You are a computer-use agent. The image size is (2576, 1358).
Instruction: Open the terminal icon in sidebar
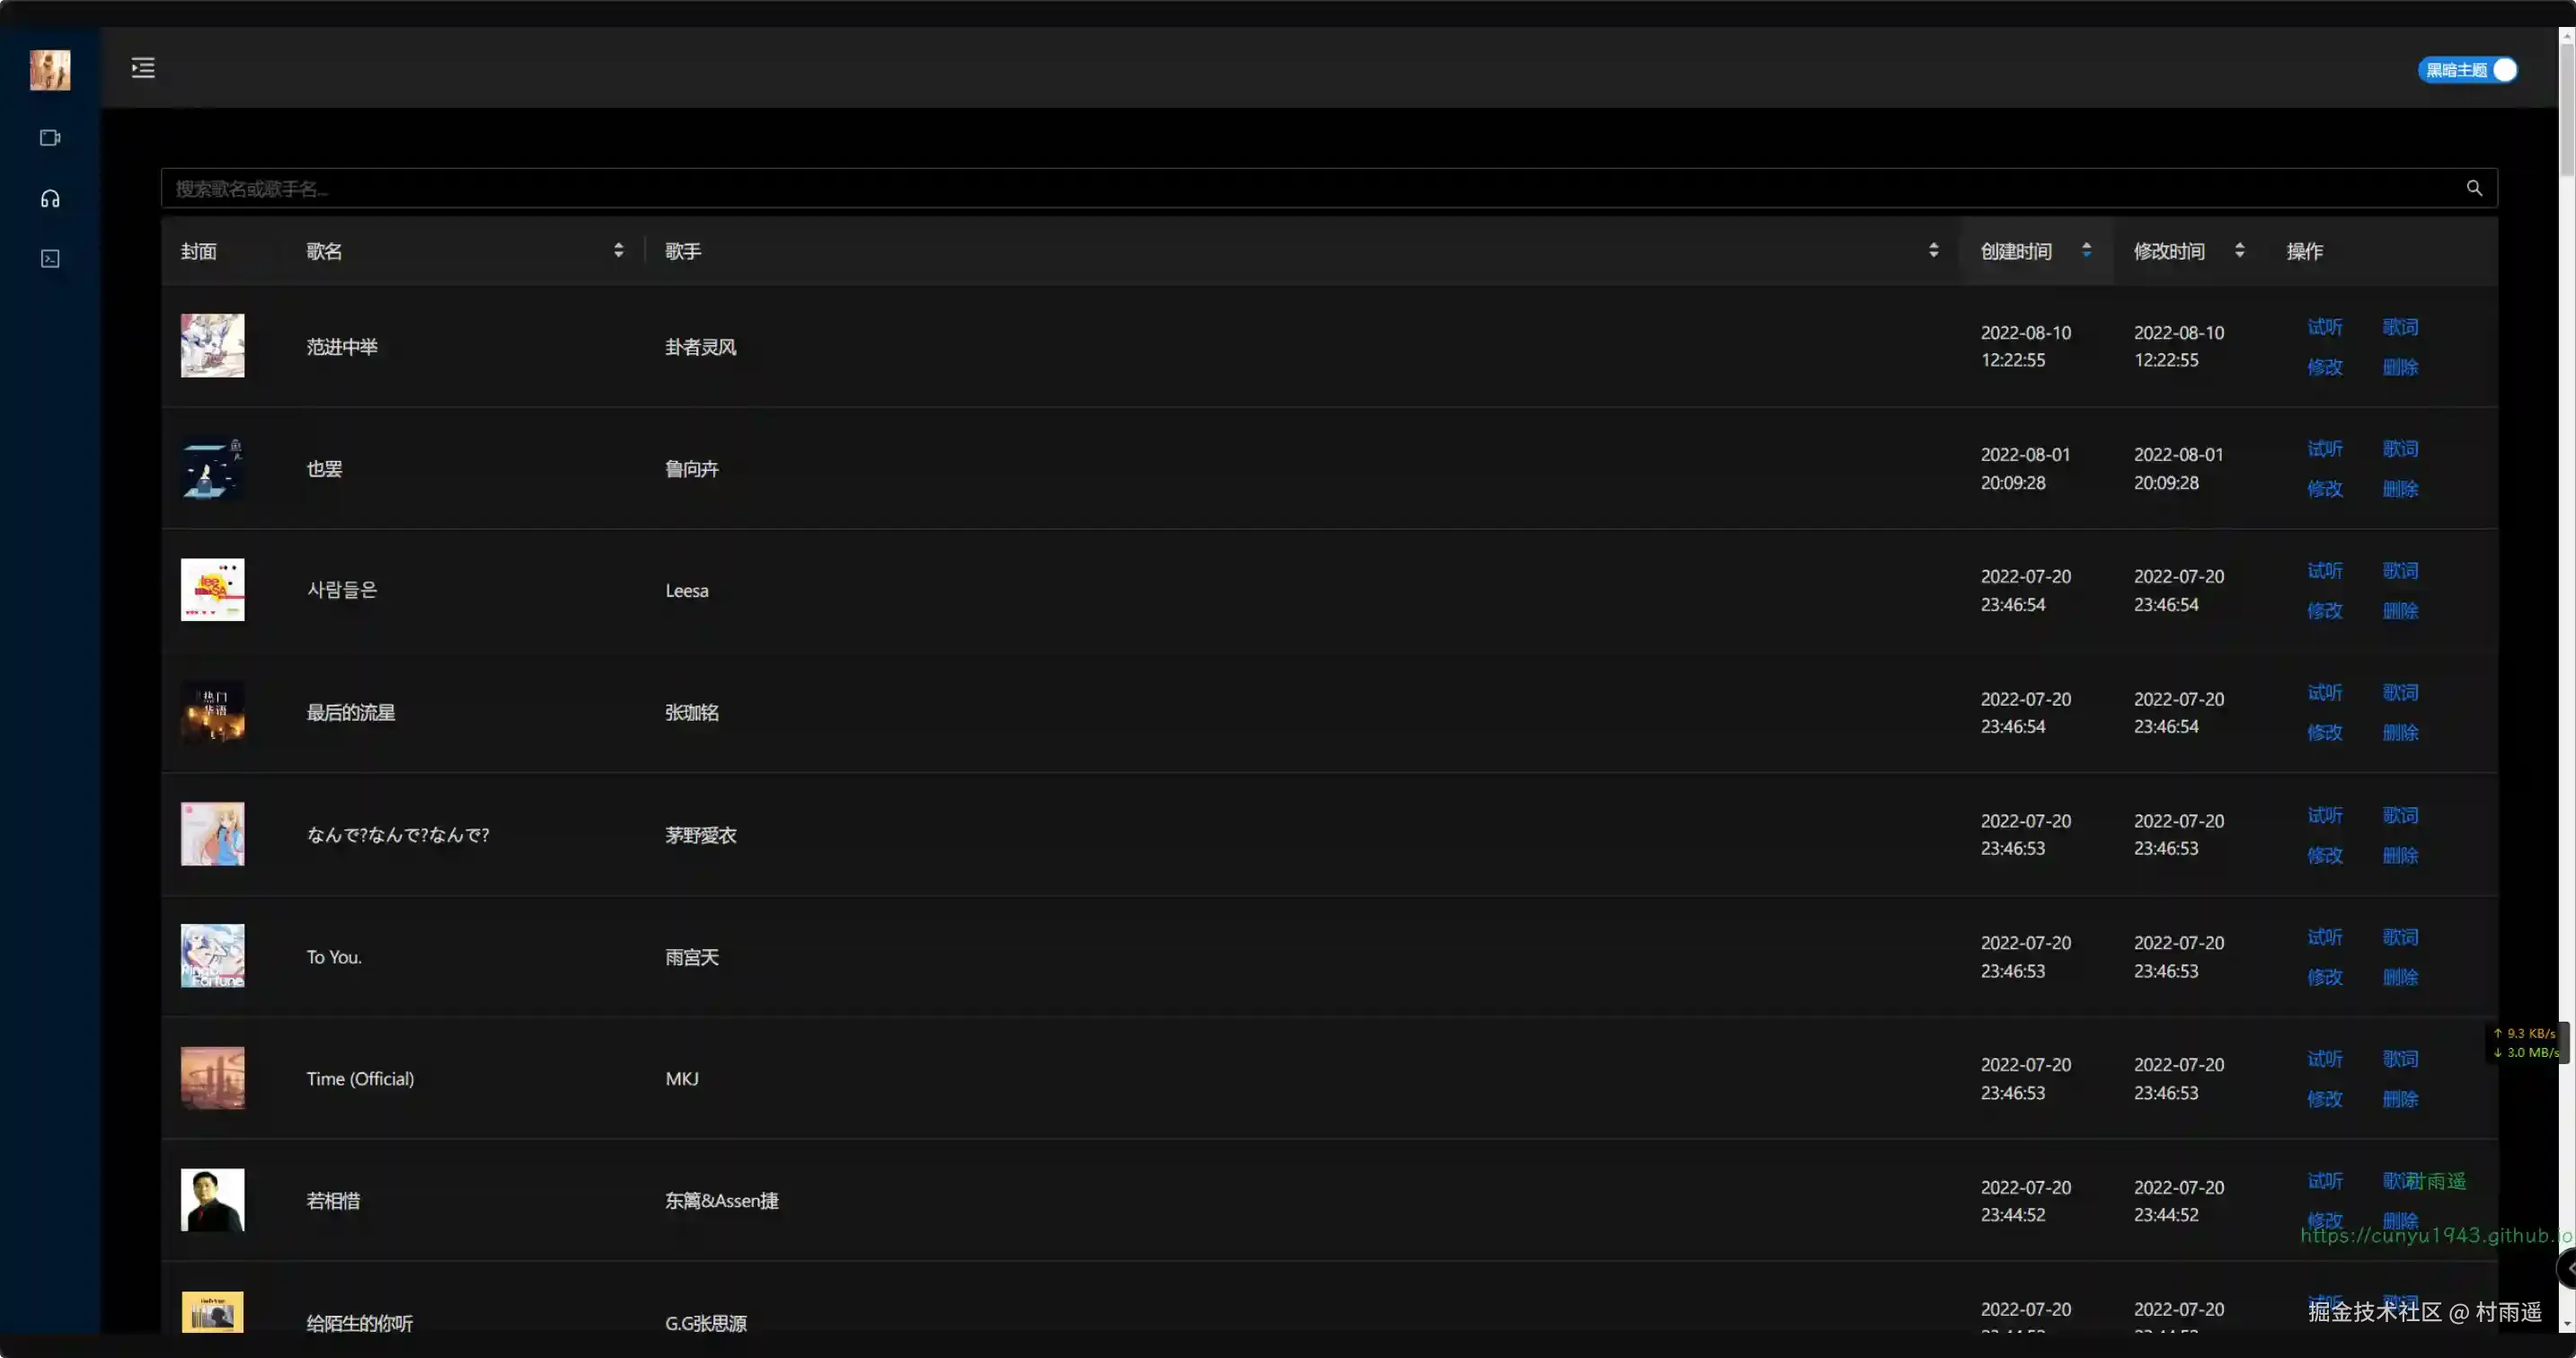tap(50, 259)
